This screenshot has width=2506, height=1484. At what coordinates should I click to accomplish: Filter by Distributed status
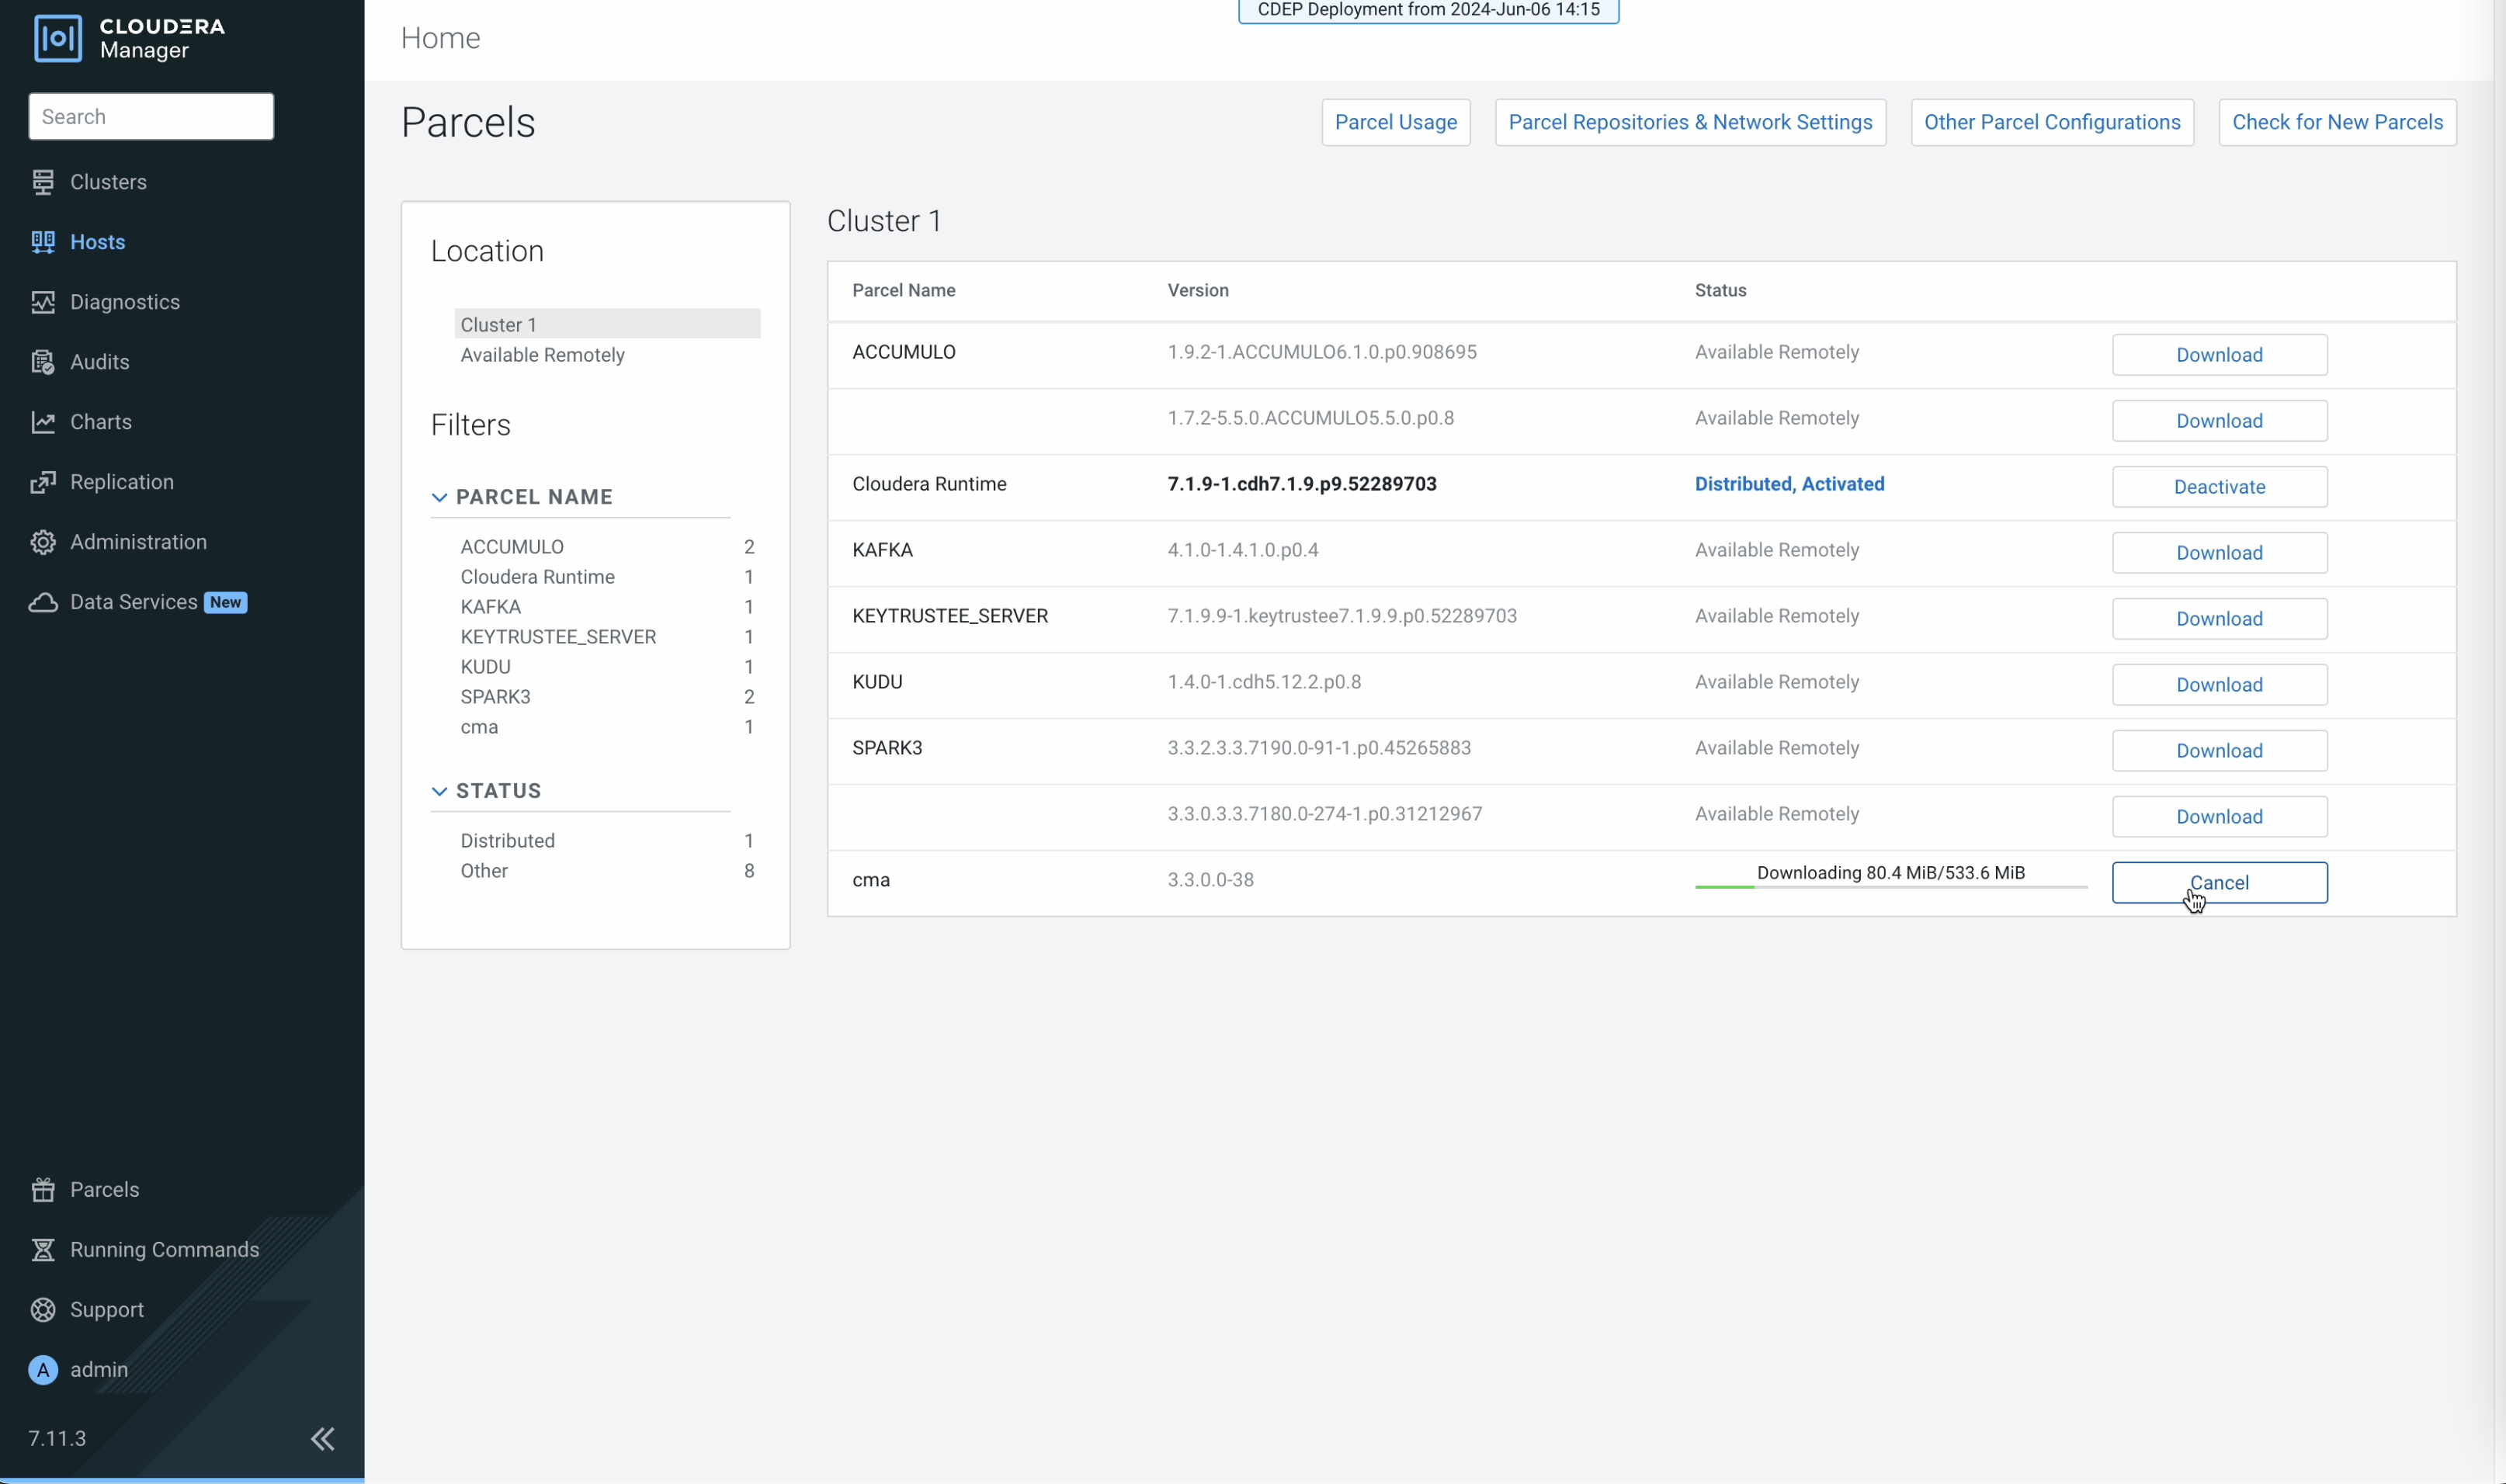pyautogui.click(x=507, y=841)
